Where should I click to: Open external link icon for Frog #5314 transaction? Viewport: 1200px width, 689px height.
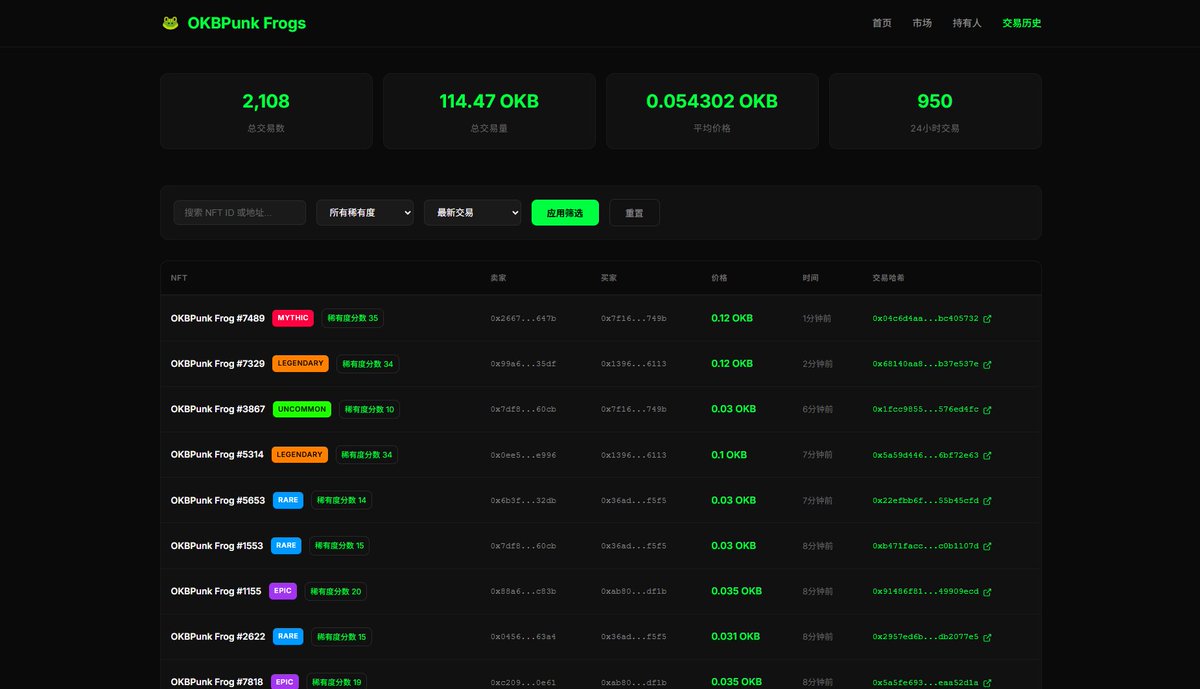pos(987,455)
